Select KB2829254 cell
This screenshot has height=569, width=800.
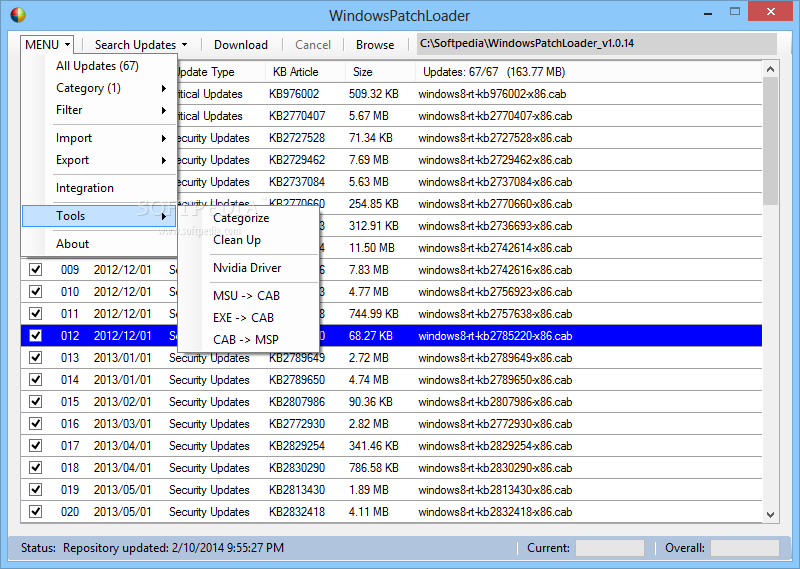point(297,446)
